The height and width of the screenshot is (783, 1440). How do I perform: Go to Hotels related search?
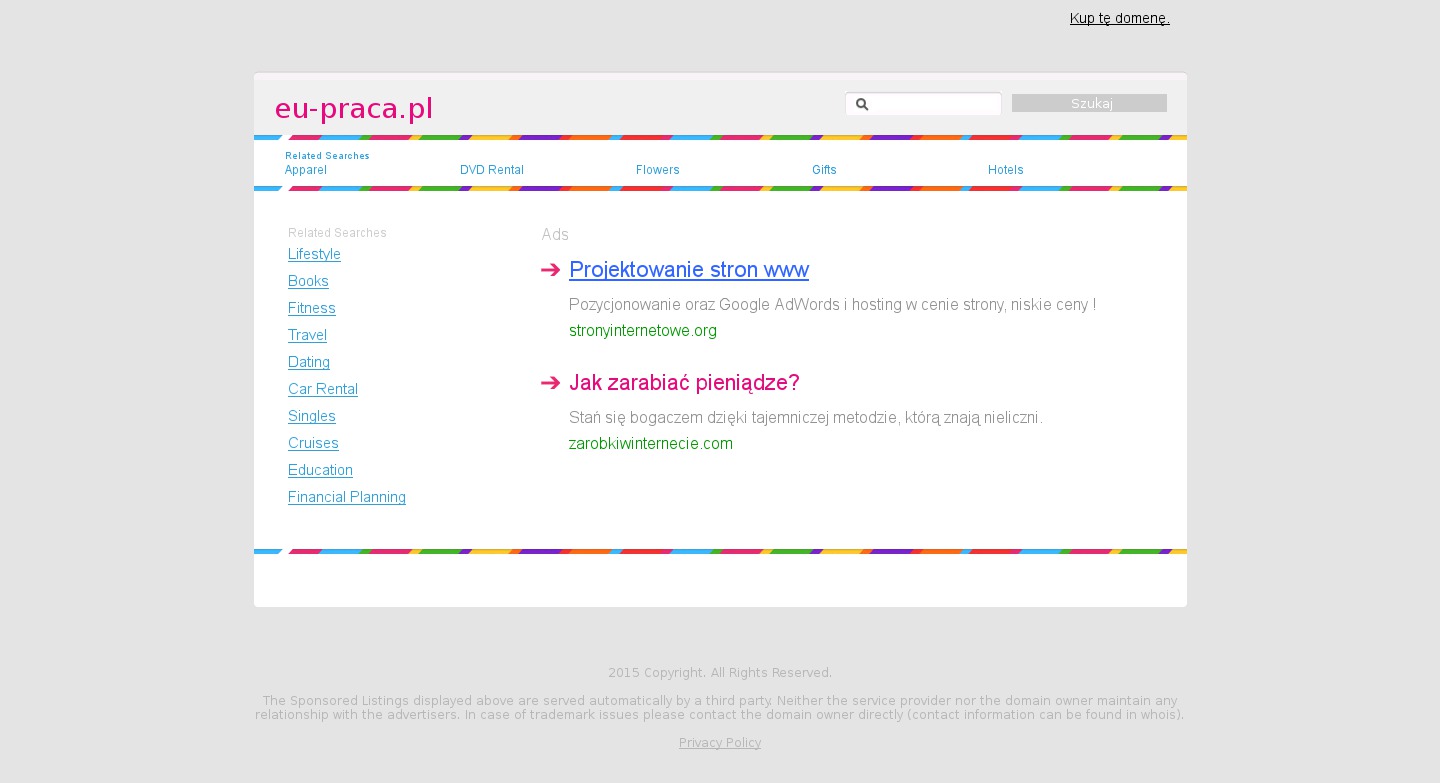pyautogui.click(x=1005, y=170)
